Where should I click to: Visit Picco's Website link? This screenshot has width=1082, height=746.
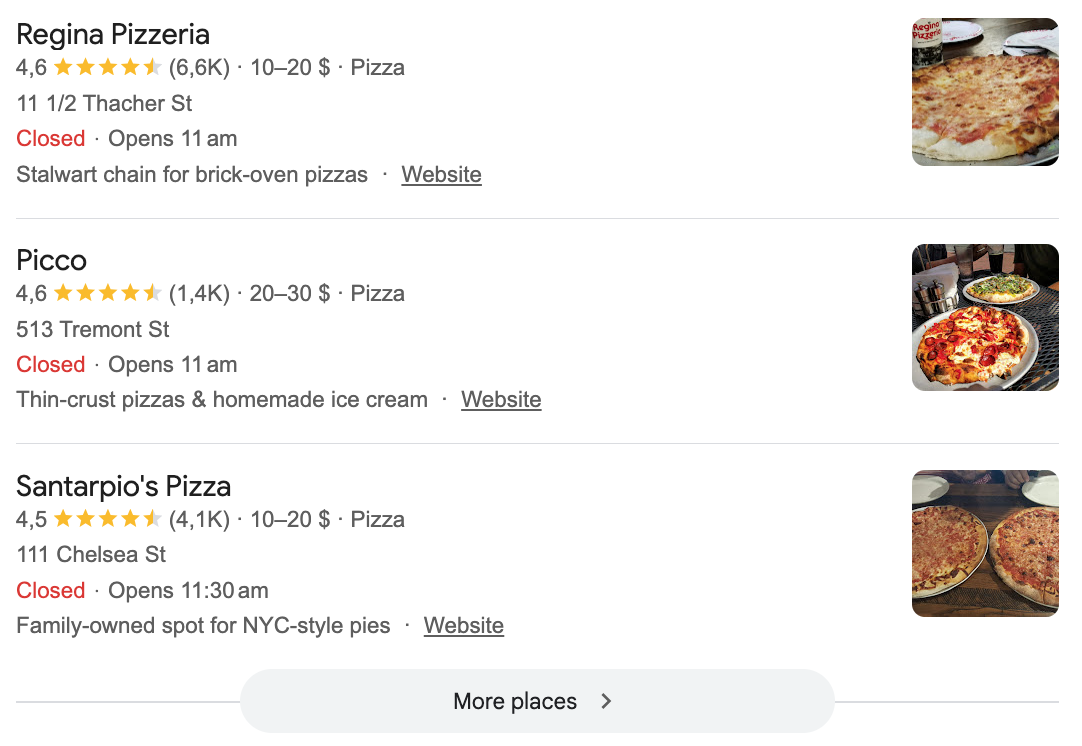501,400
